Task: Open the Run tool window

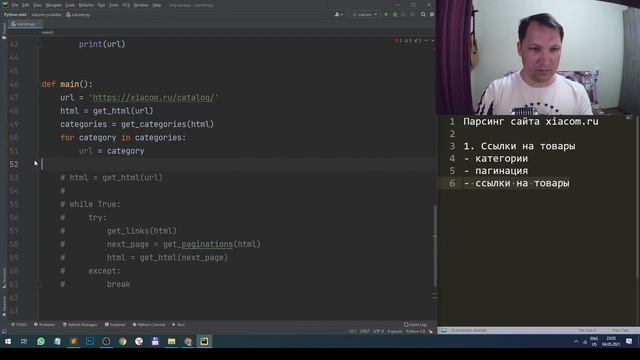Action: (x=179, y=324)
